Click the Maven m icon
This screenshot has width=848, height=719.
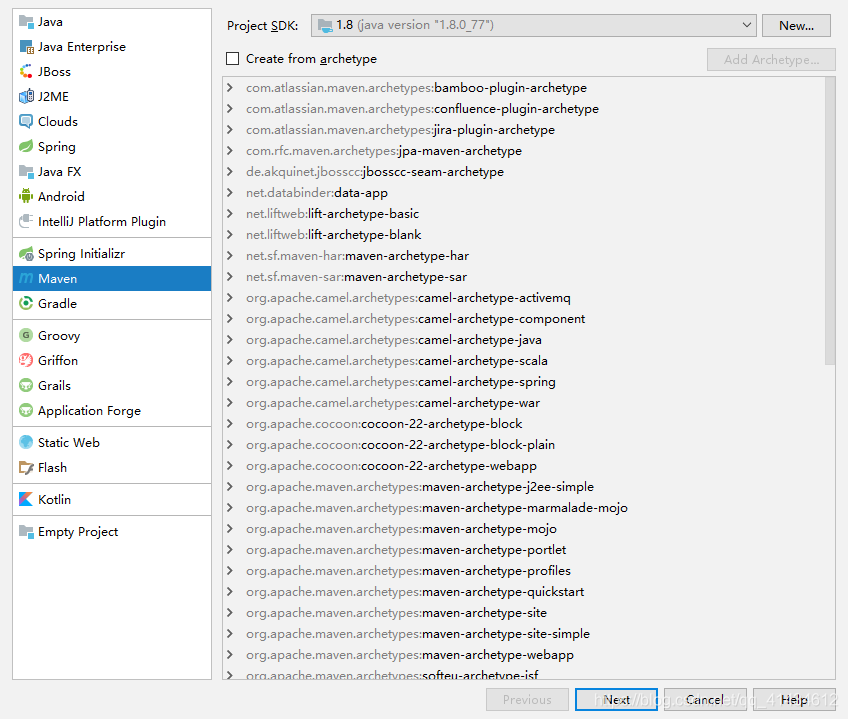coord(26,279)
